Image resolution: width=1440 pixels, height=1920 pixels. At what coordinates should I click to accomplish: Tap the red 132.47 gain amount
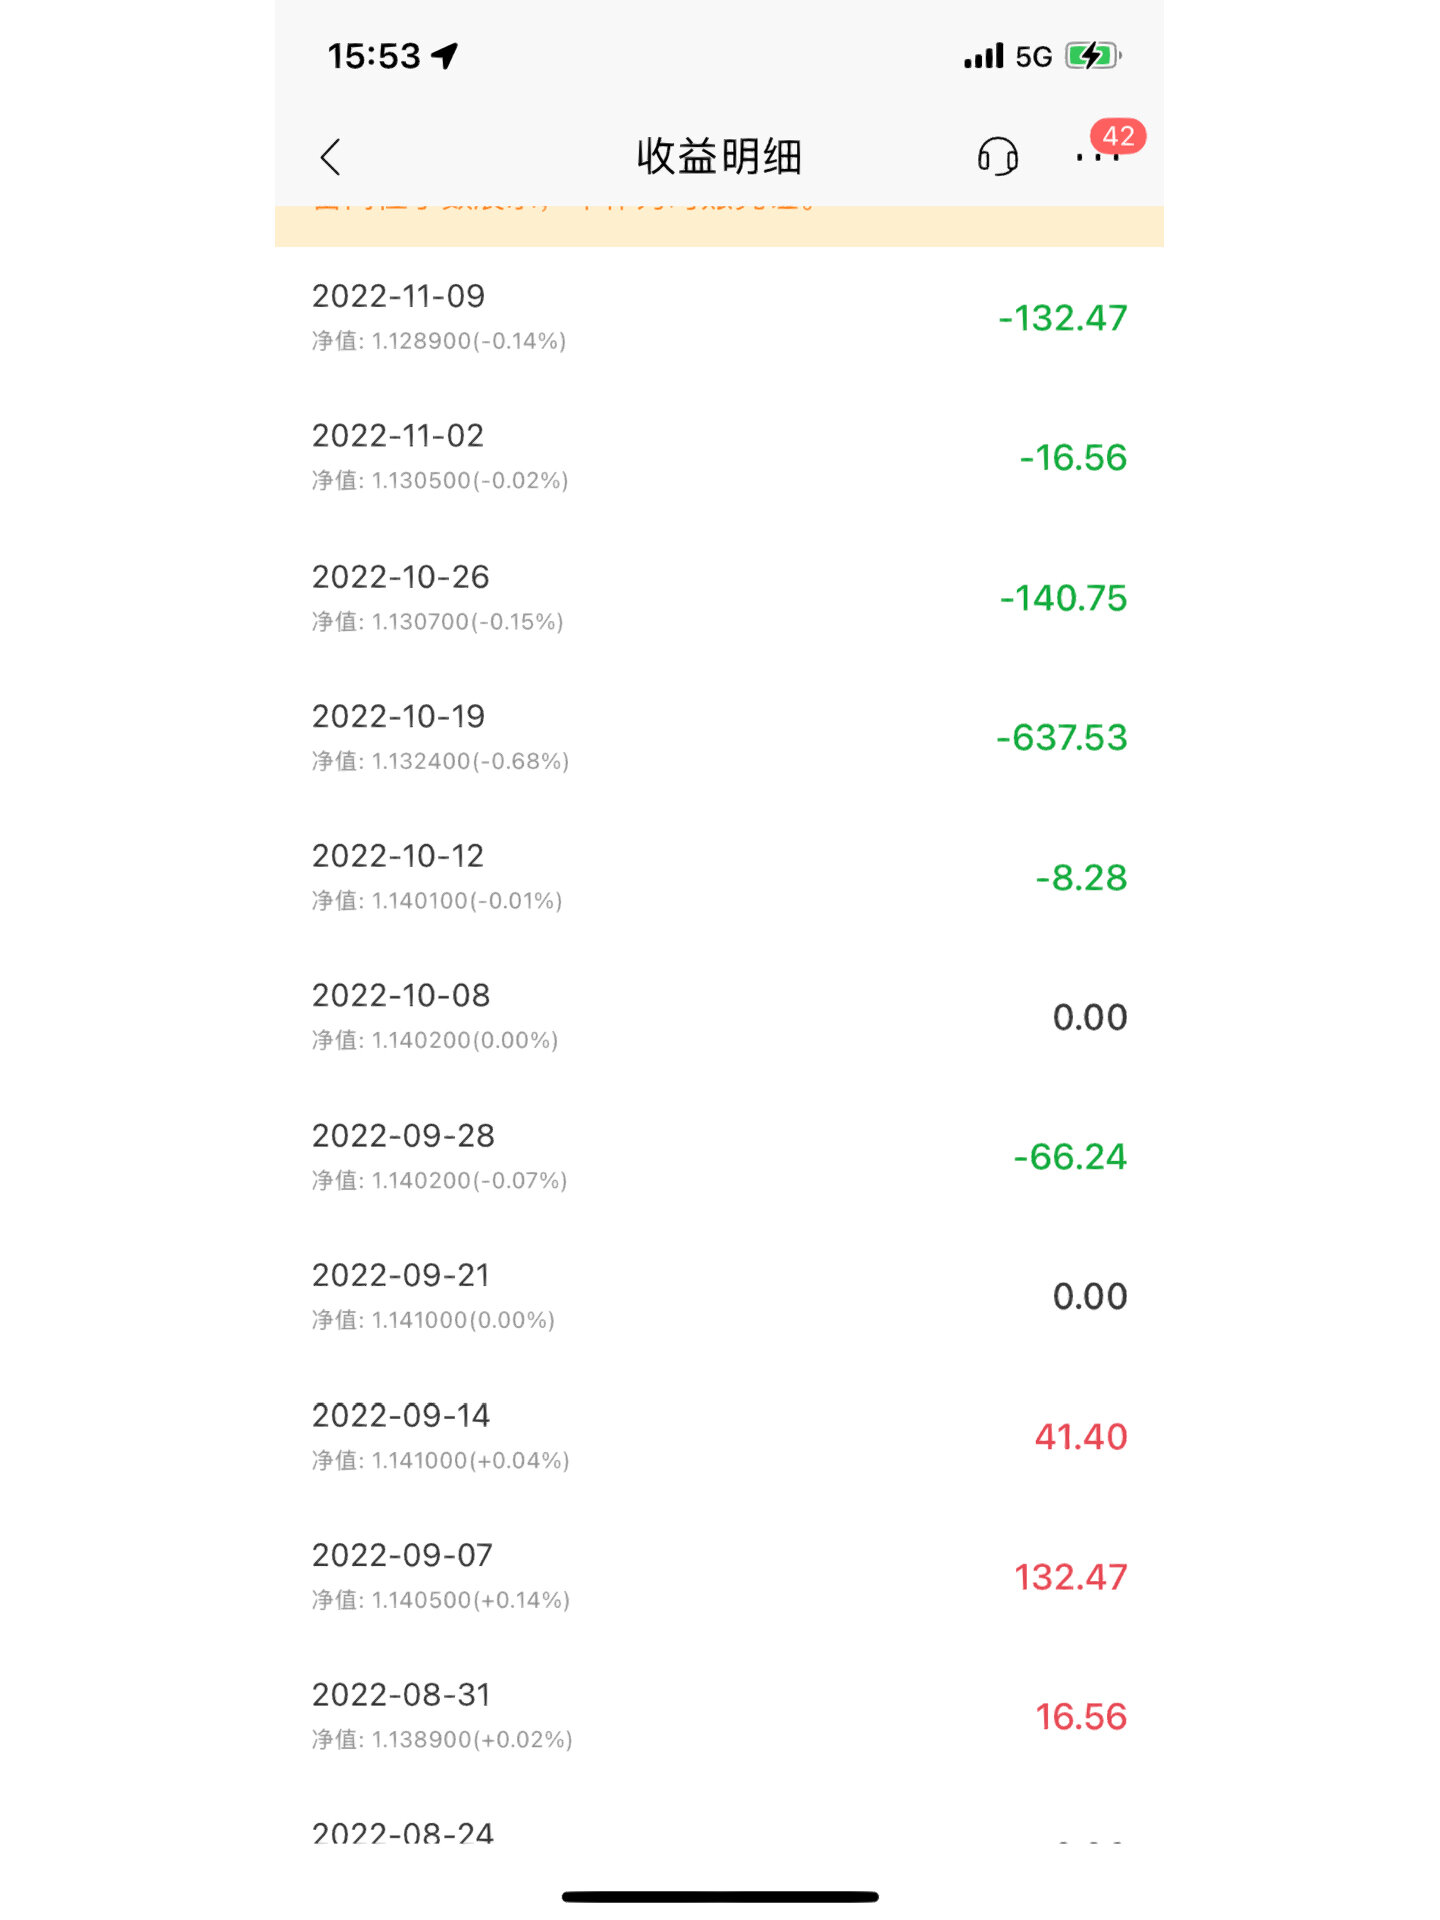[1071, 1577]
